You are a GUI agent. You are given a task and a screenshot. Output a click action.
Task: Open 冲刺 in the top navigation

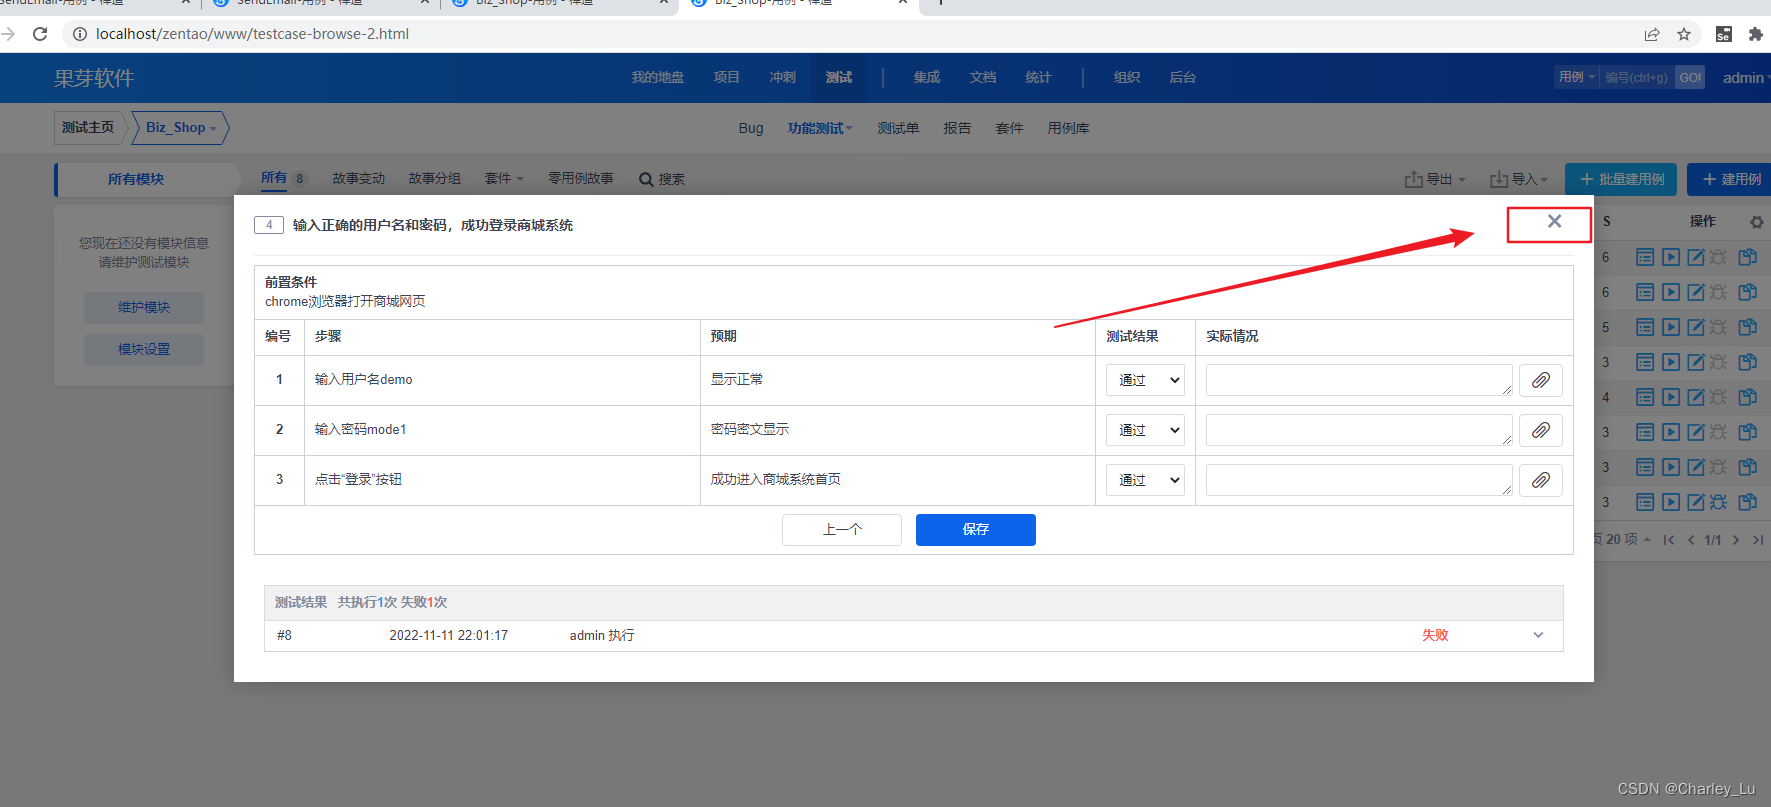click(x=783, y=77)
